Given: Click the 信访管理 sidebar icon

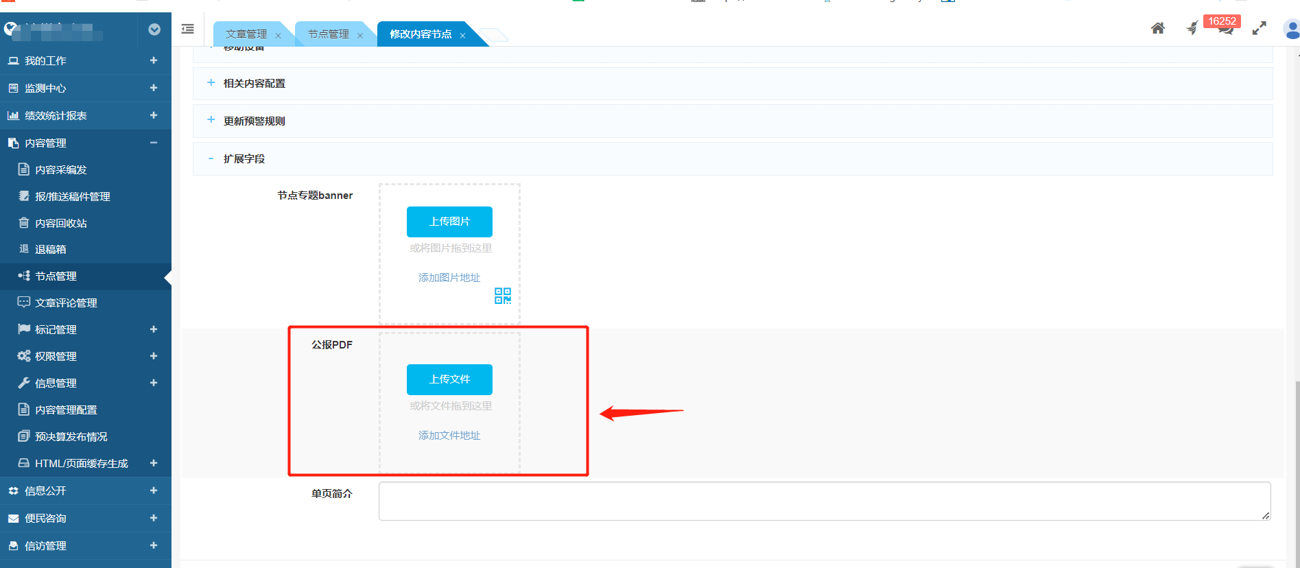Looking at the screenshot, I should point(13,546).
